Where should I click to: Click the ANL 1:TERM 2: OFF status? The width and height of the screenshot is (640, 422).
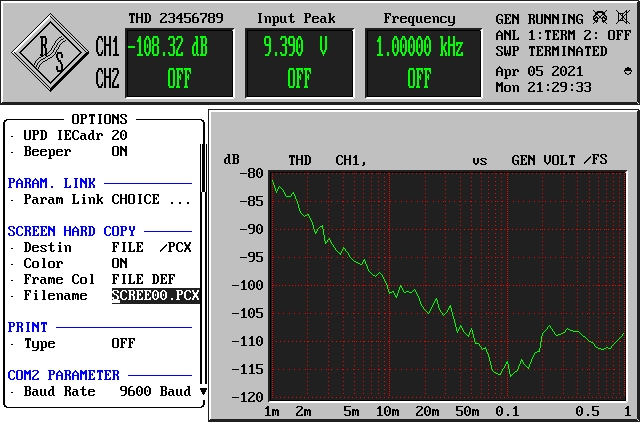pyautogui.click(x=563, y=36)
